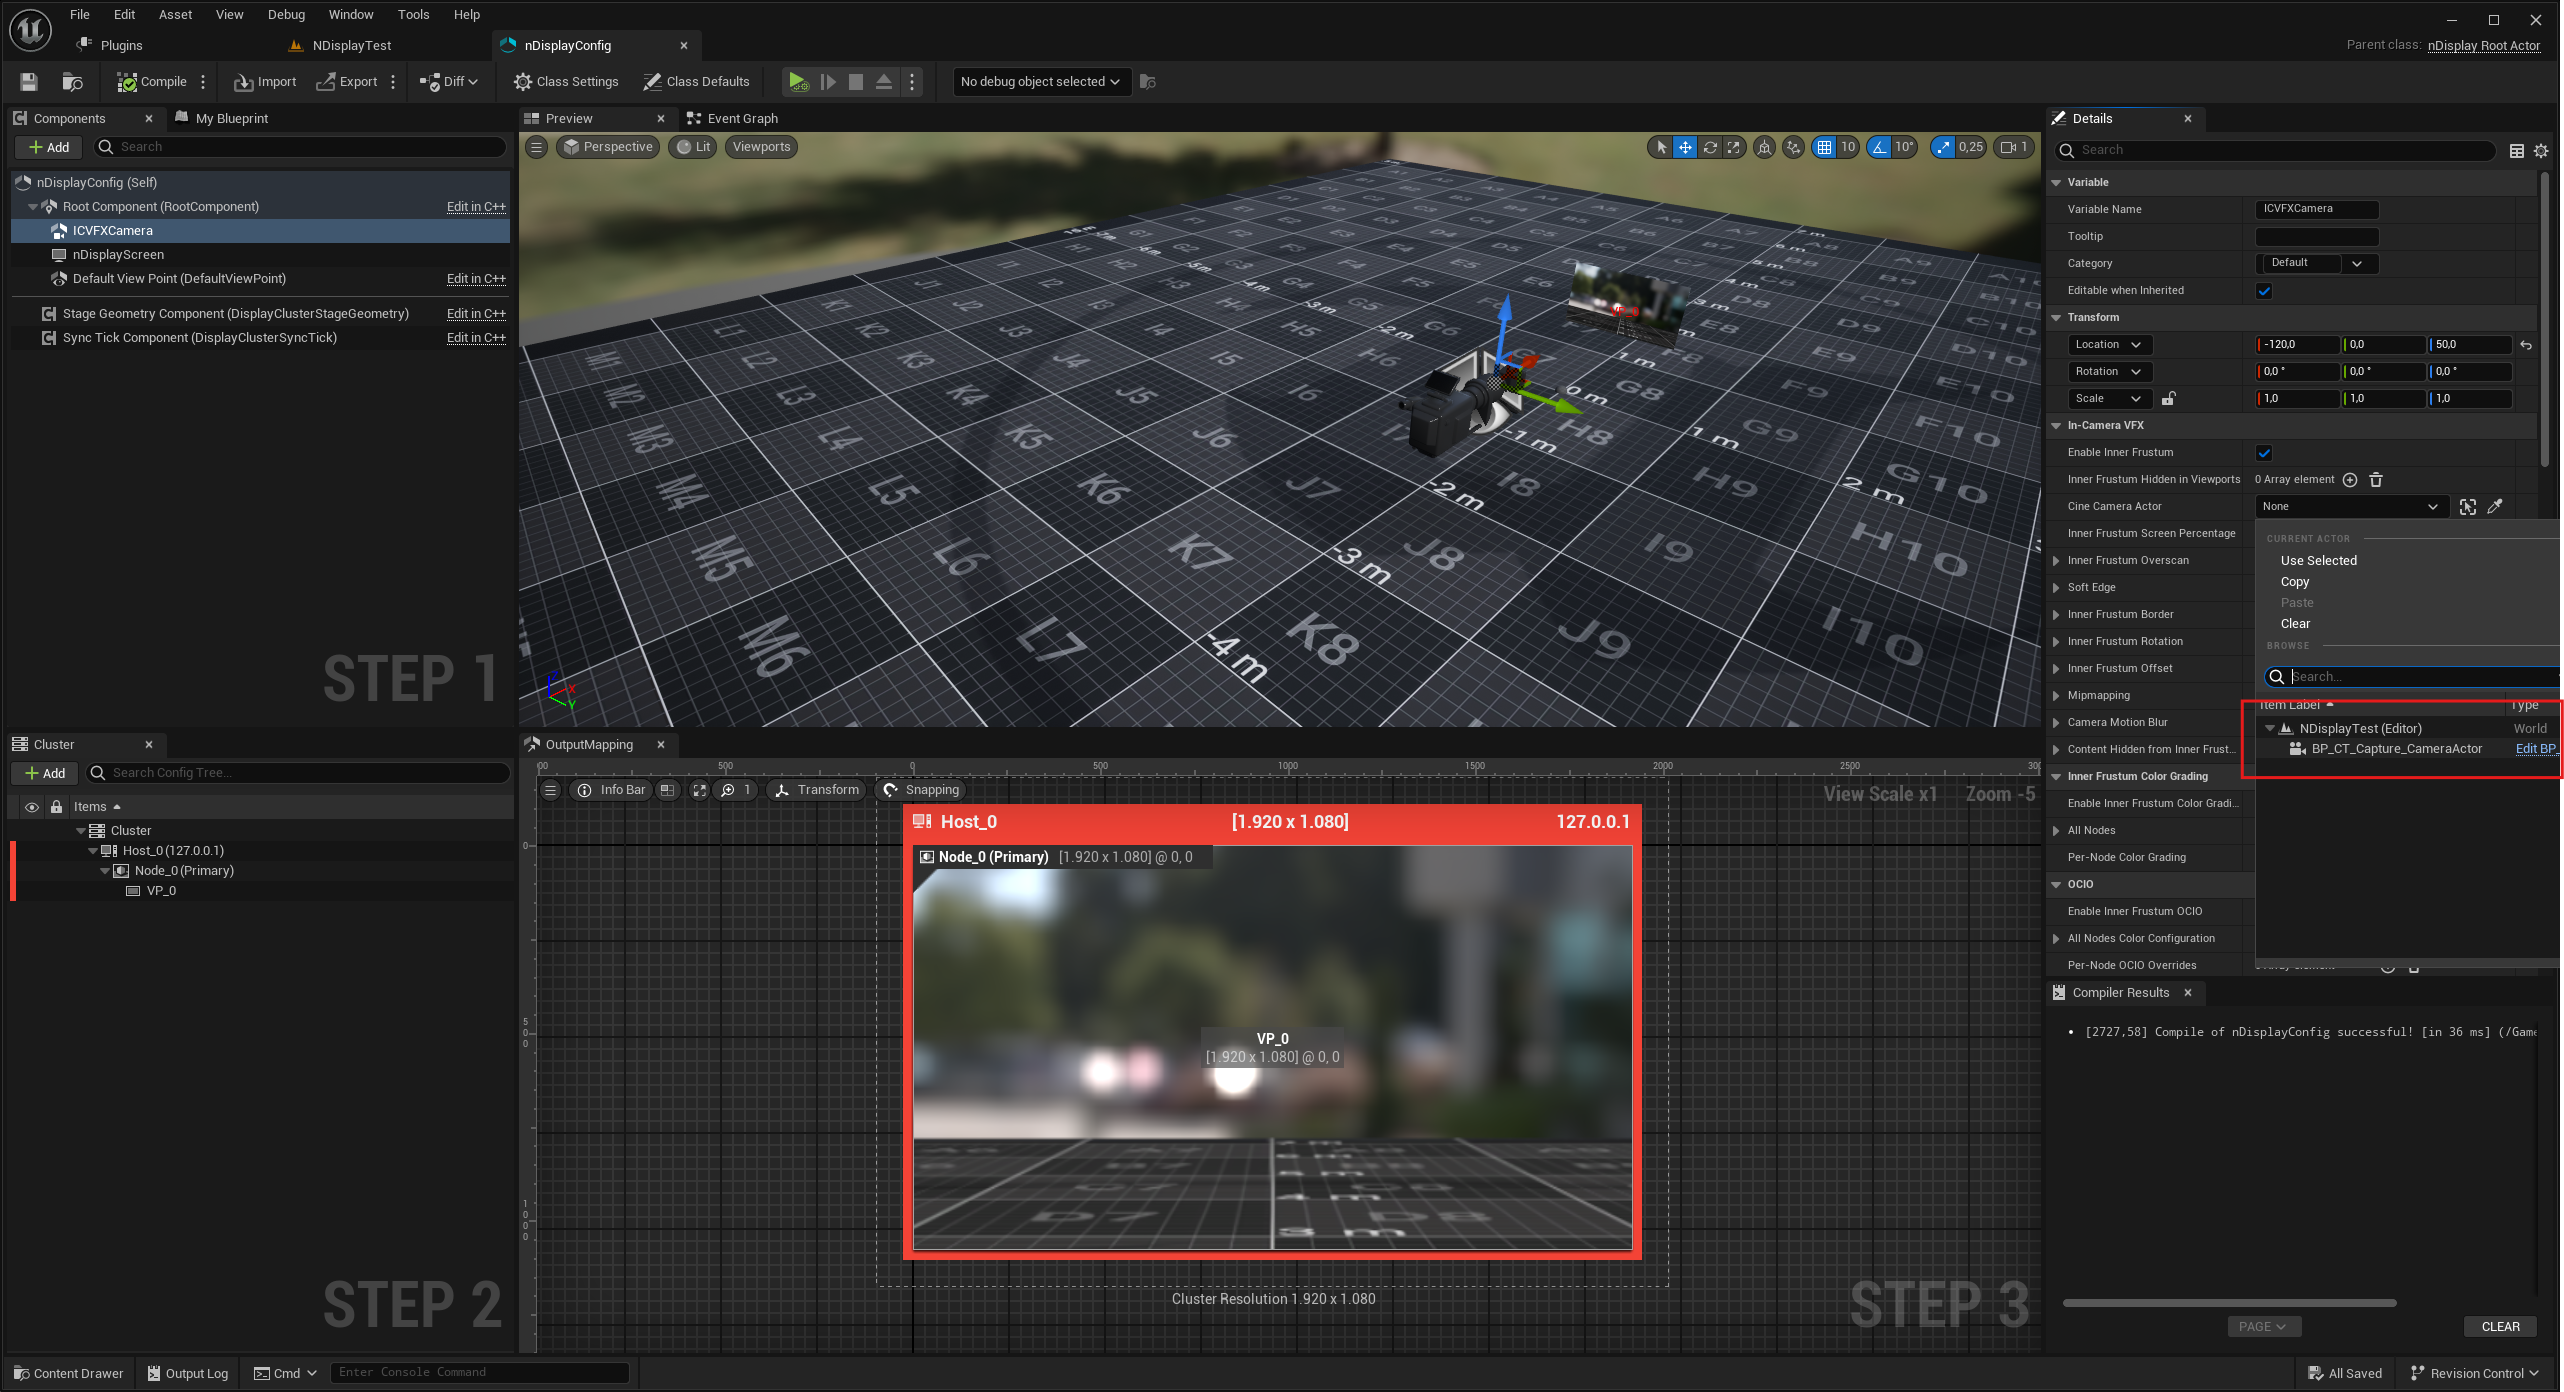Click the CLEAR button in Compiler Results
The height and width of the screenshot is (1392, 2564).
click(x=2500, y=1327)
